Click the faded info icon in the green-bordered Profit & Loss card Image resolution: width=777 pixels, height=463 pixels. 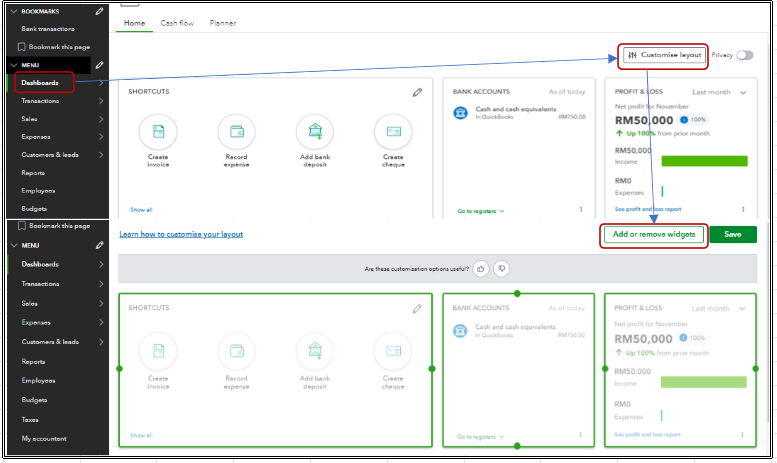[683, 338]
